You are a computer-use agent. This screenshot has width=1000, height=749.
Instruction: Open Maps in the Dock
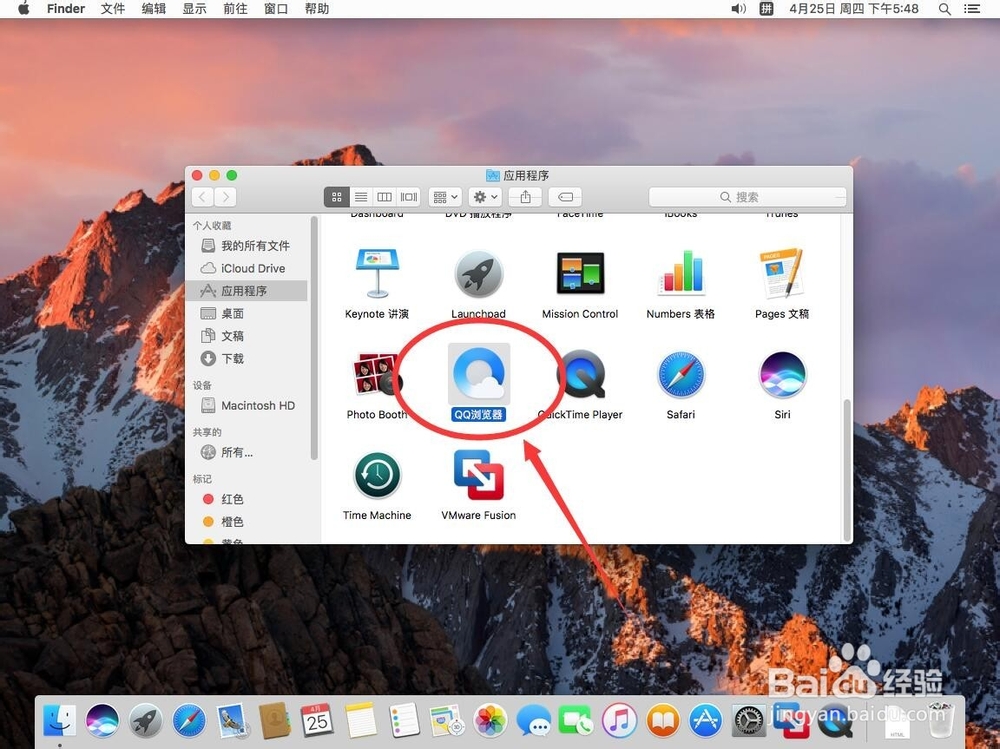coord(446,721)
